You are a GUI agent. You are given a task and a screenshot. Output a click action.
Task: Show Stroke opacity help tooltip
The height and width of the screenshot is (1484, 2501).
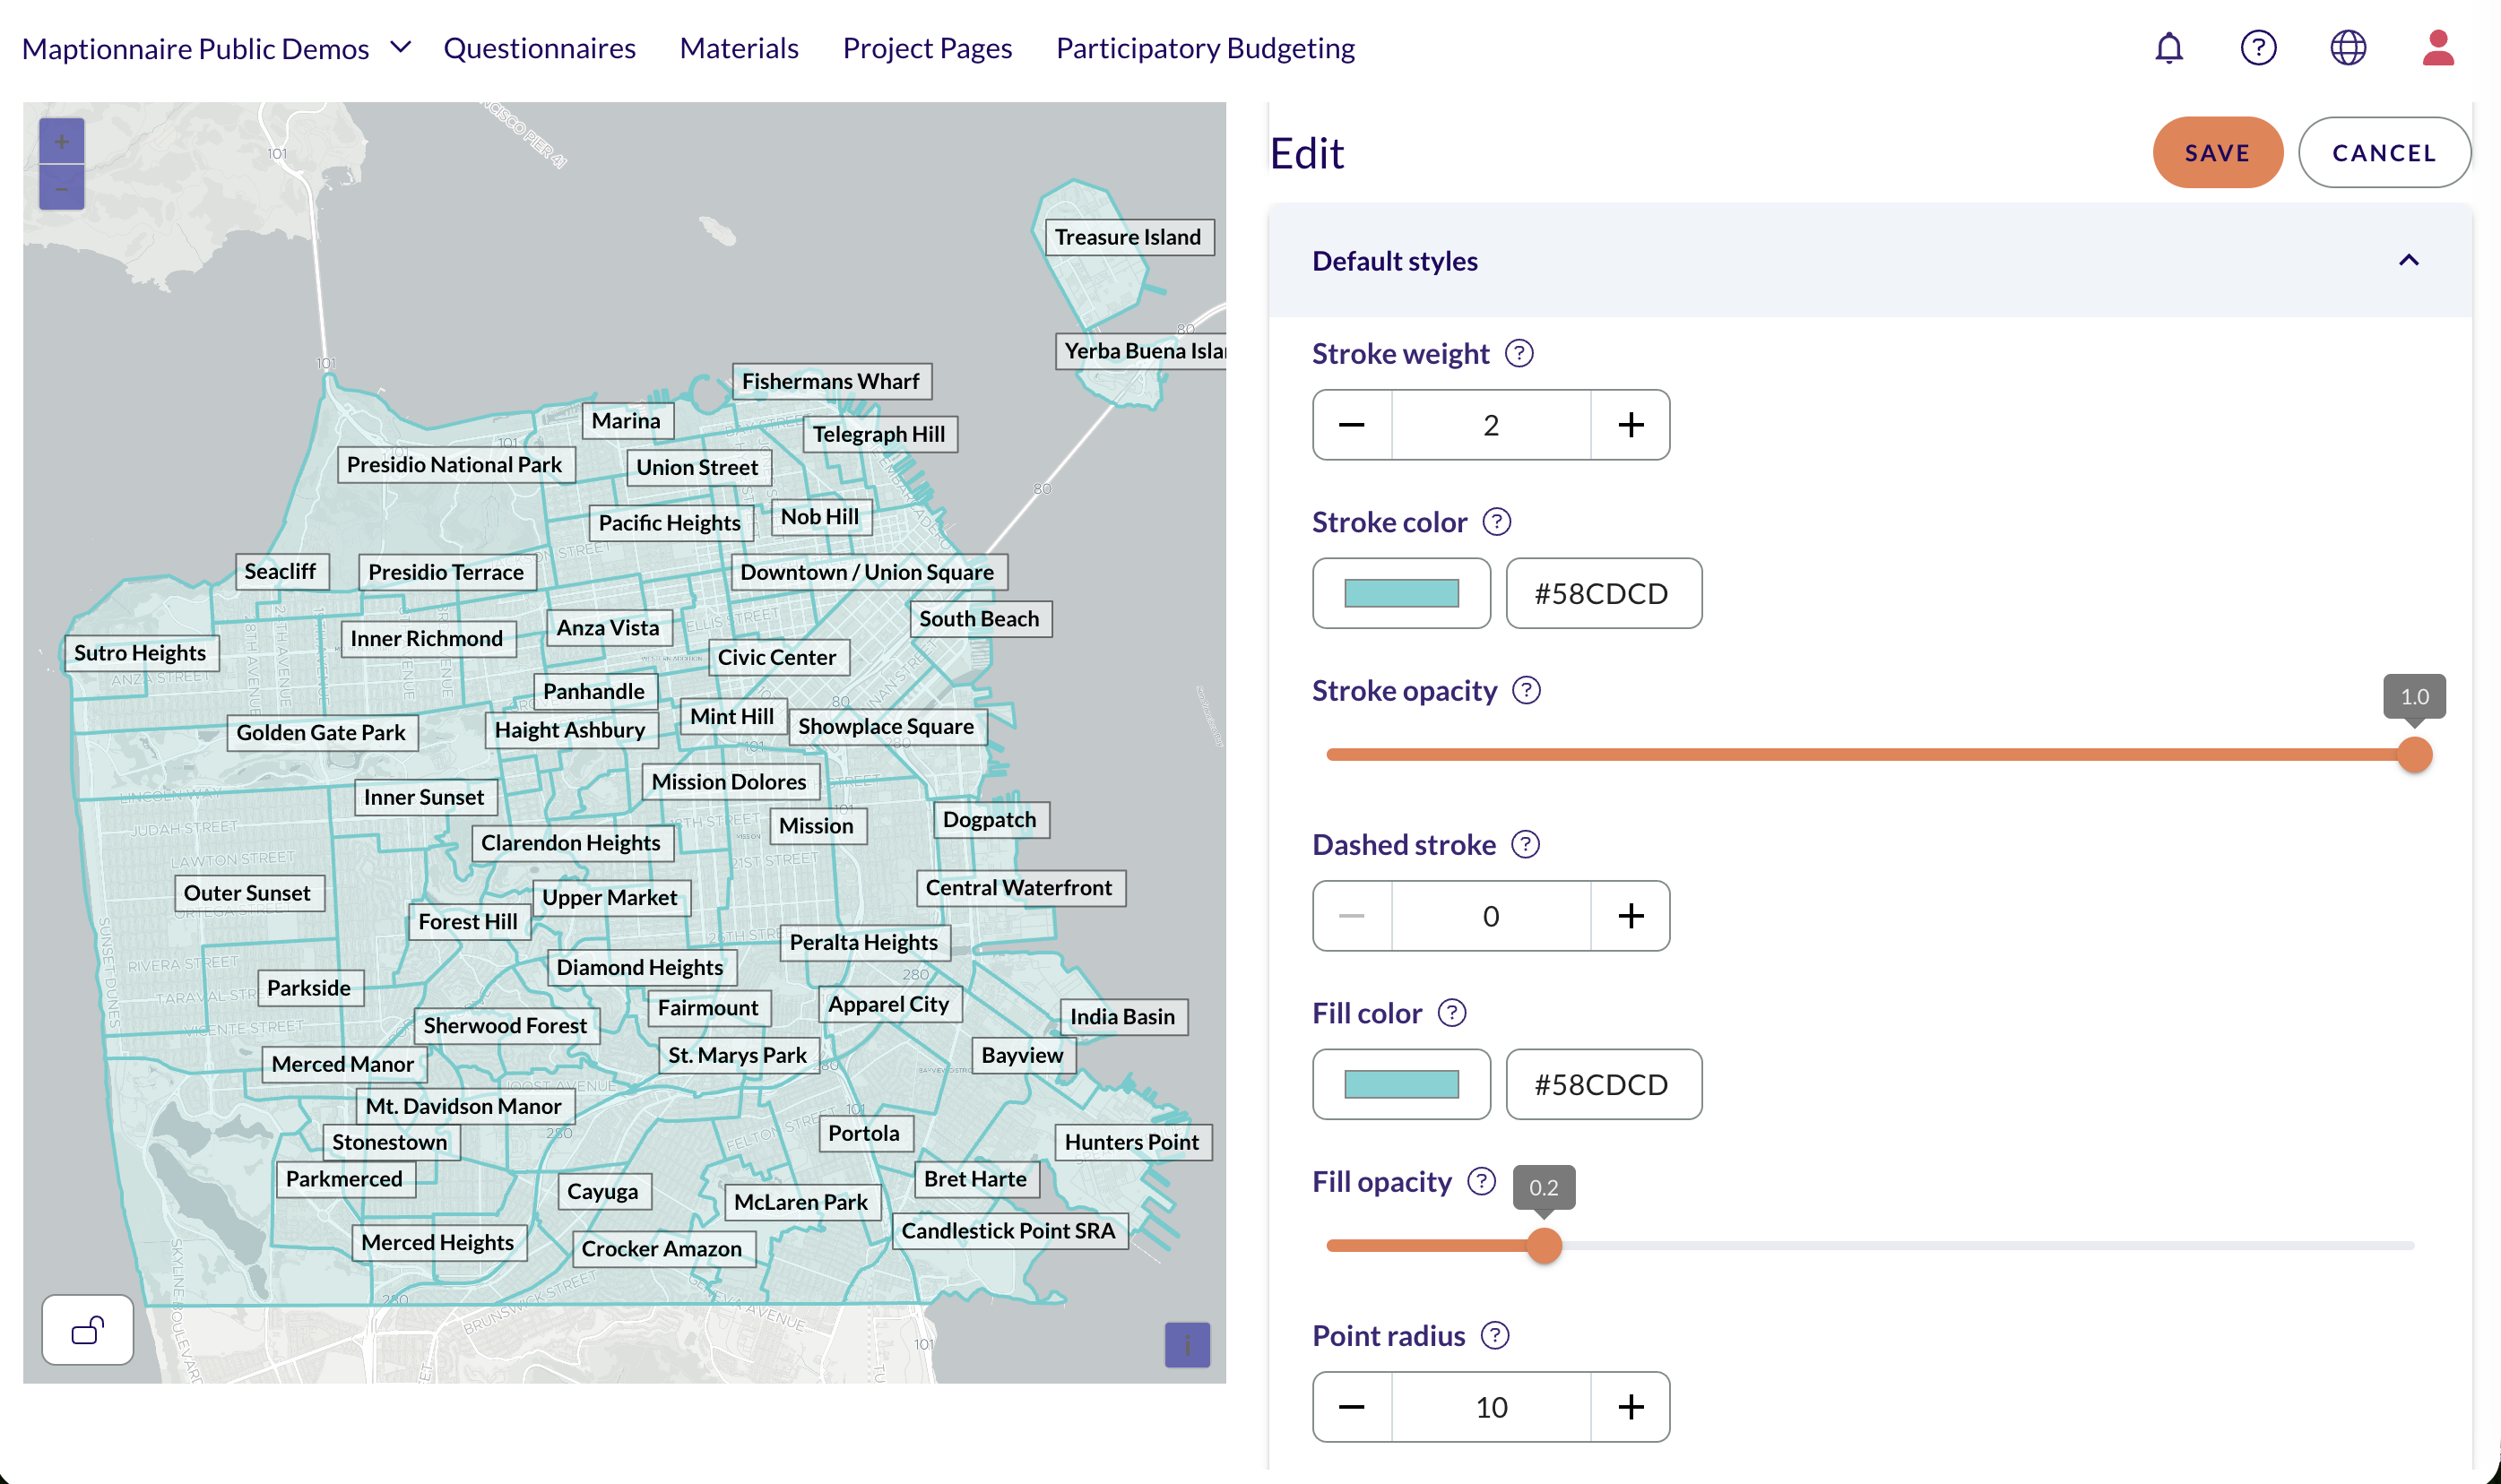pos(1526,690)
